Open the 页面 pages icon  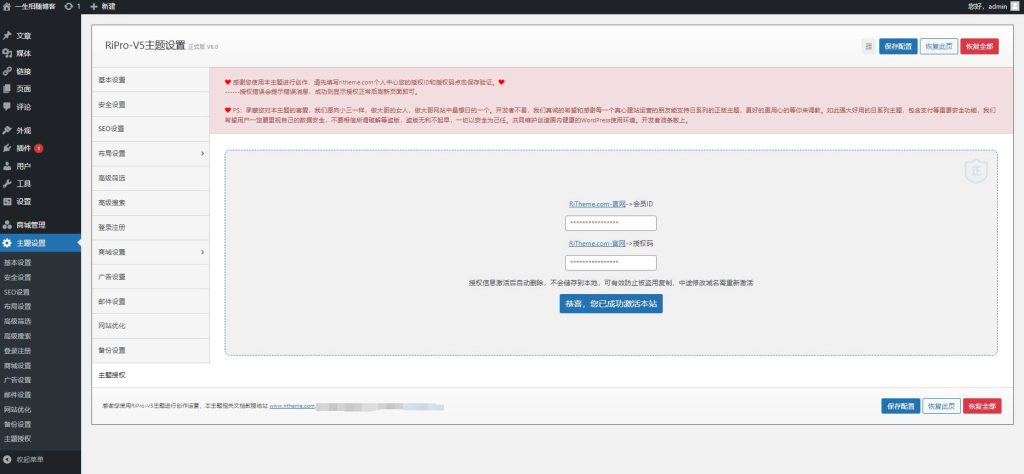pyautogui.click(x=7, y=89)
